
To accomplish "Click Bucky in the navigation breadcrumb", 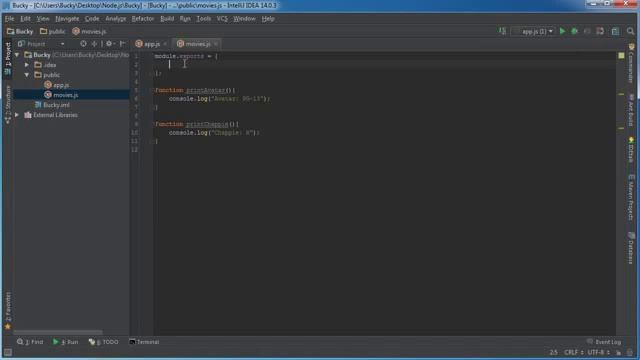I will click(20, 31).
